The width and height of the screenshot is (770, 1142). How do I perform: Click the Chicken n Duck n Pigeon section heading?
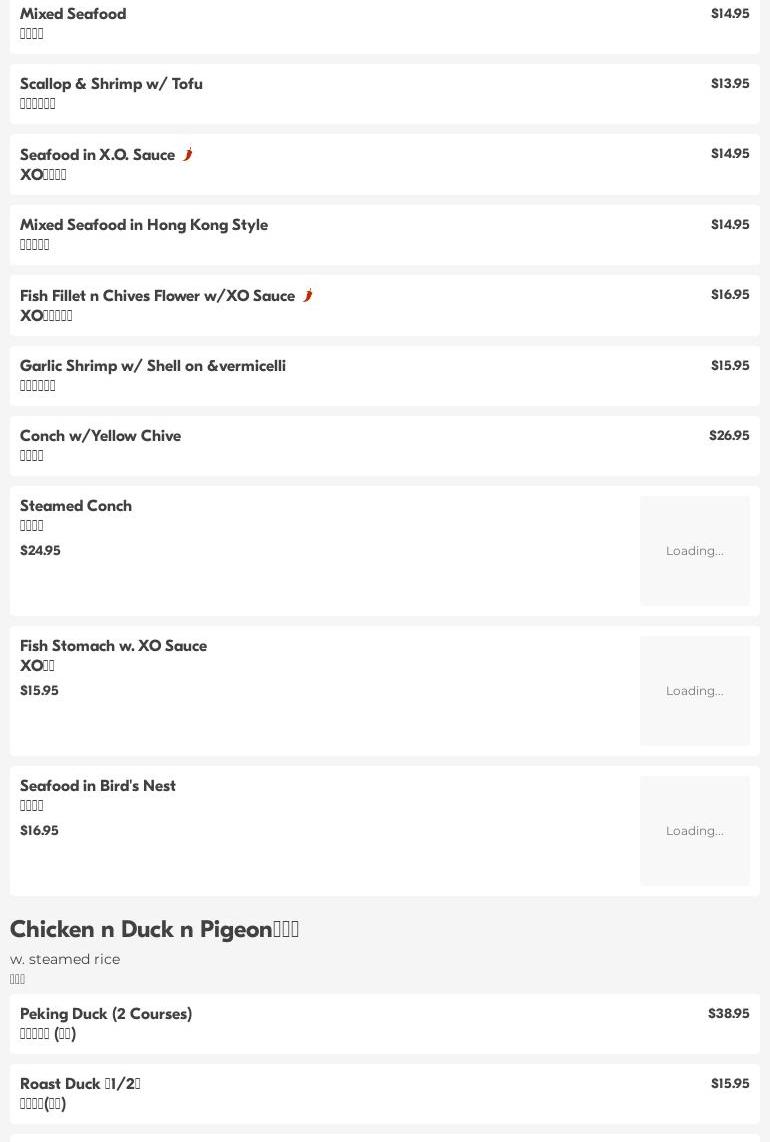(x=154, y=929)
